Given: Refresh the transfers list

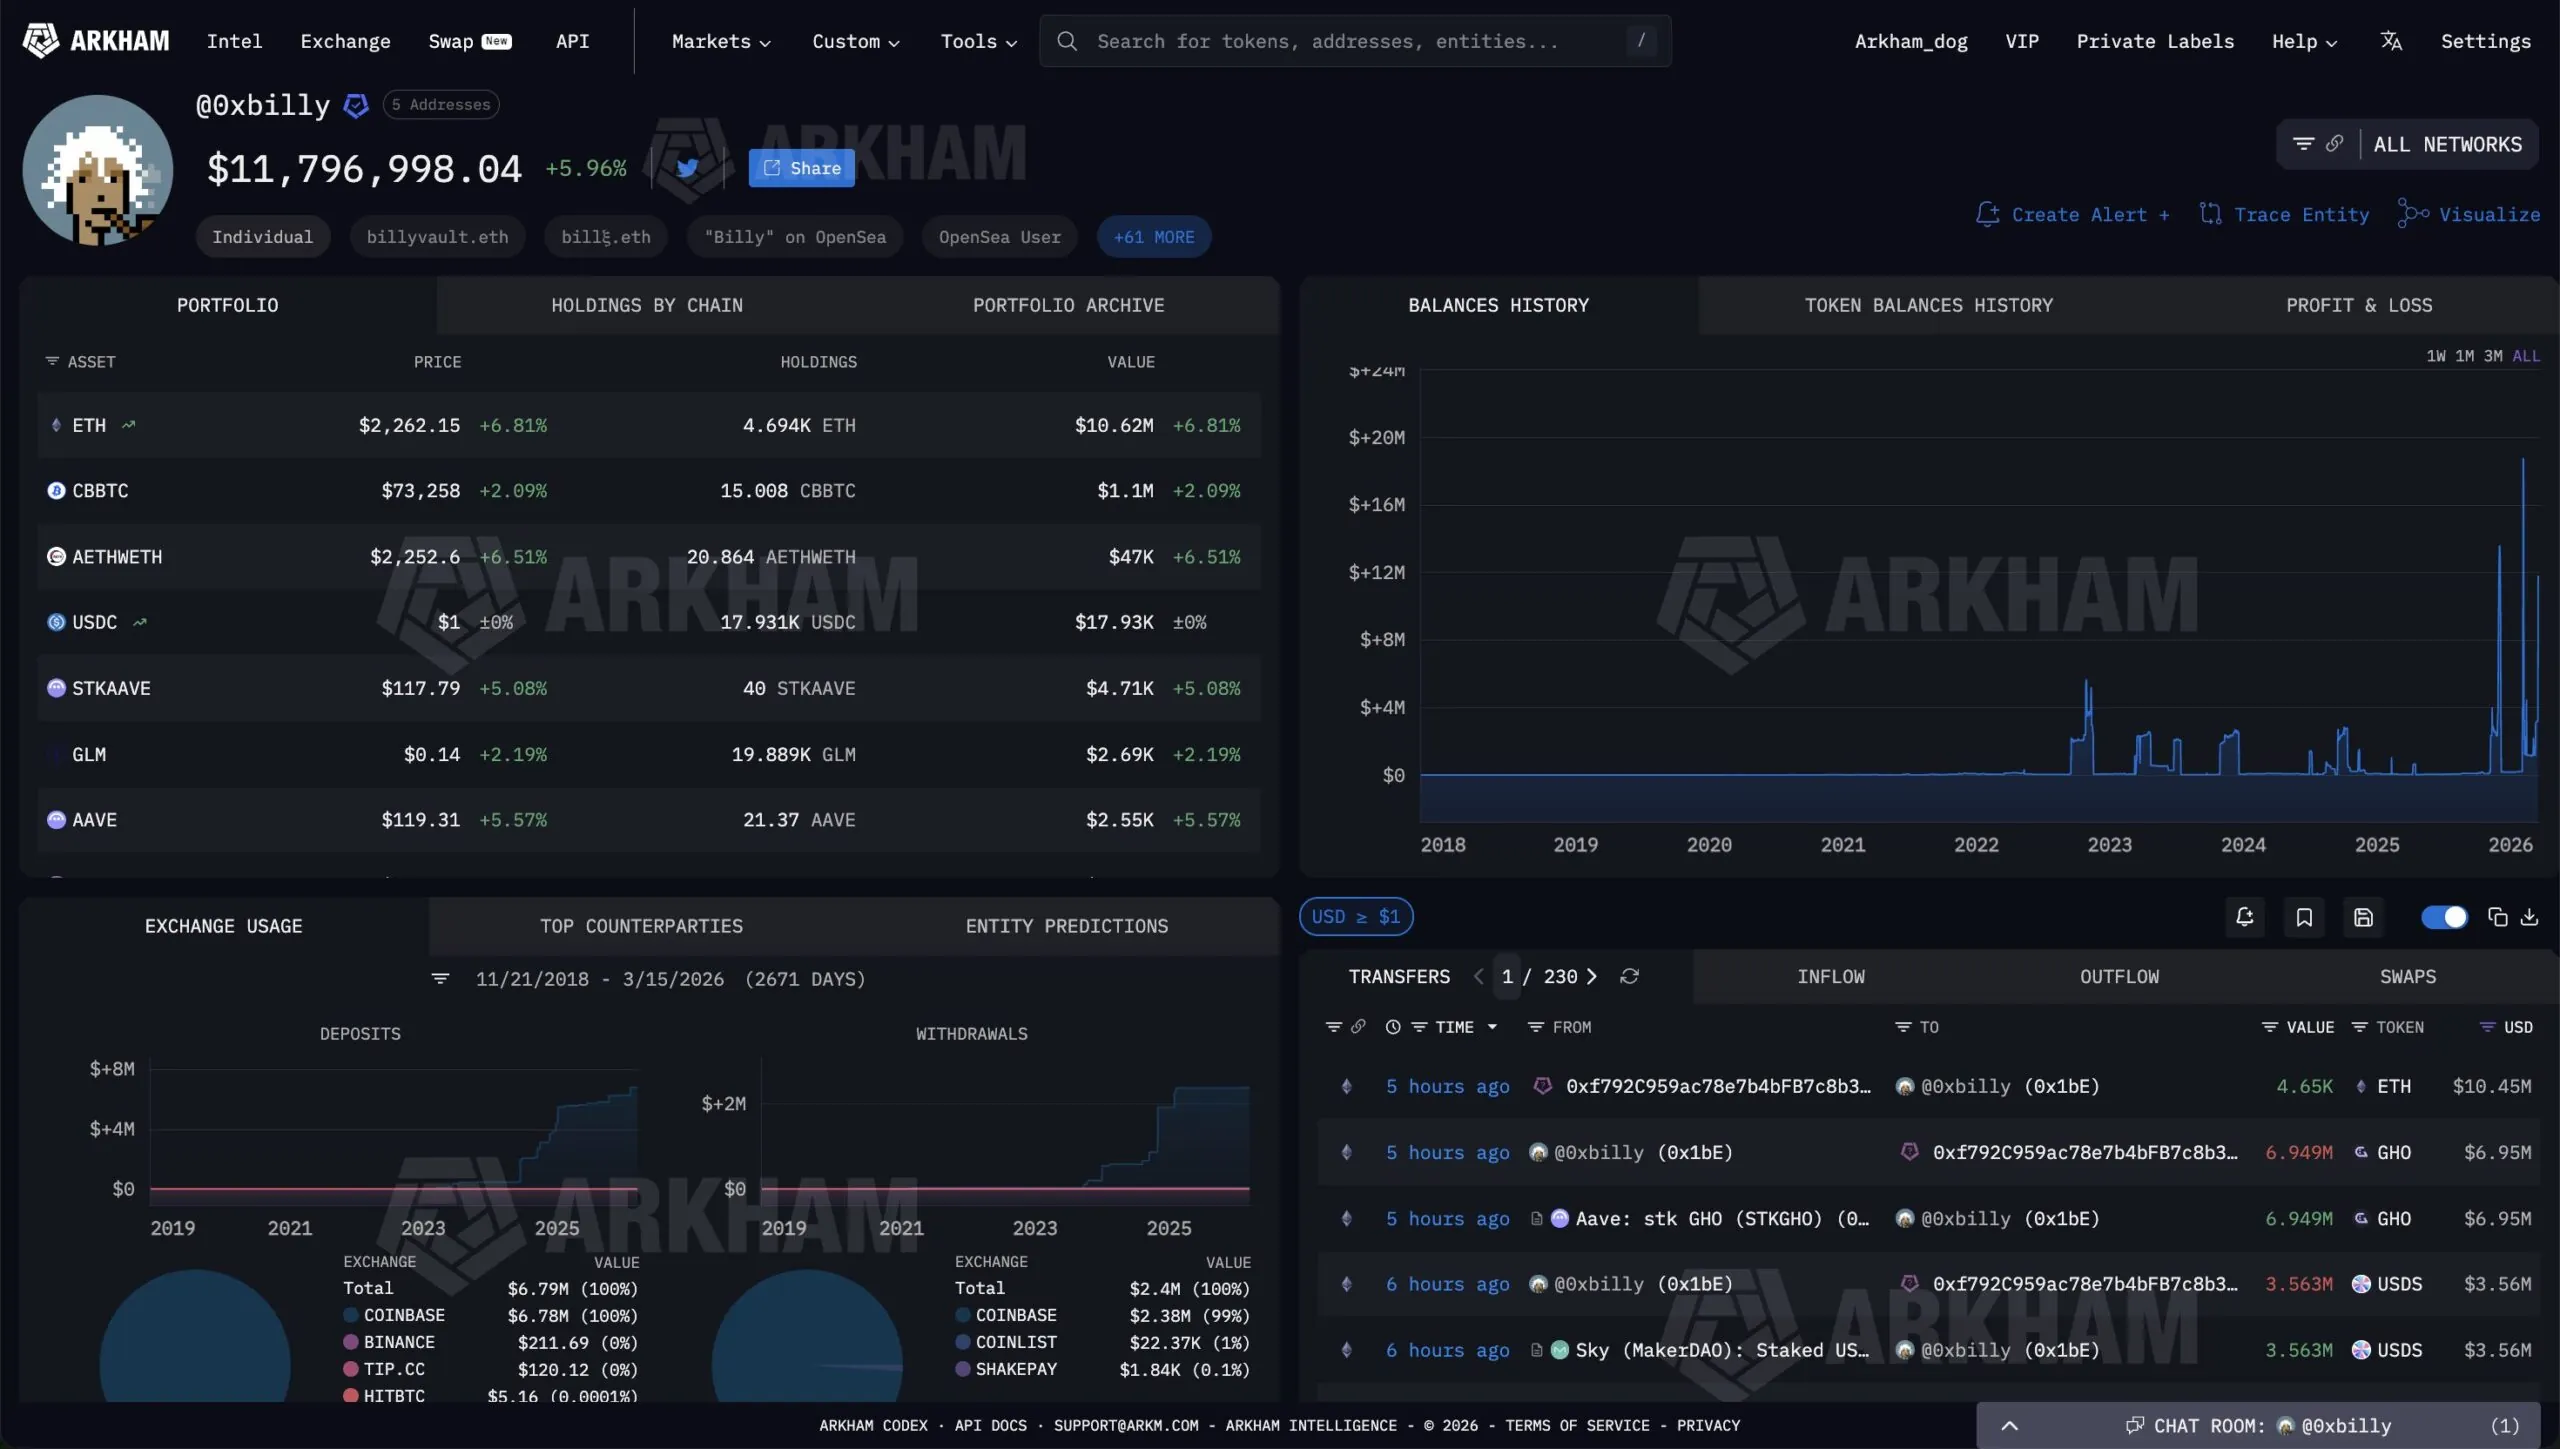Looking at the screenshot, I should point(1629,976).
